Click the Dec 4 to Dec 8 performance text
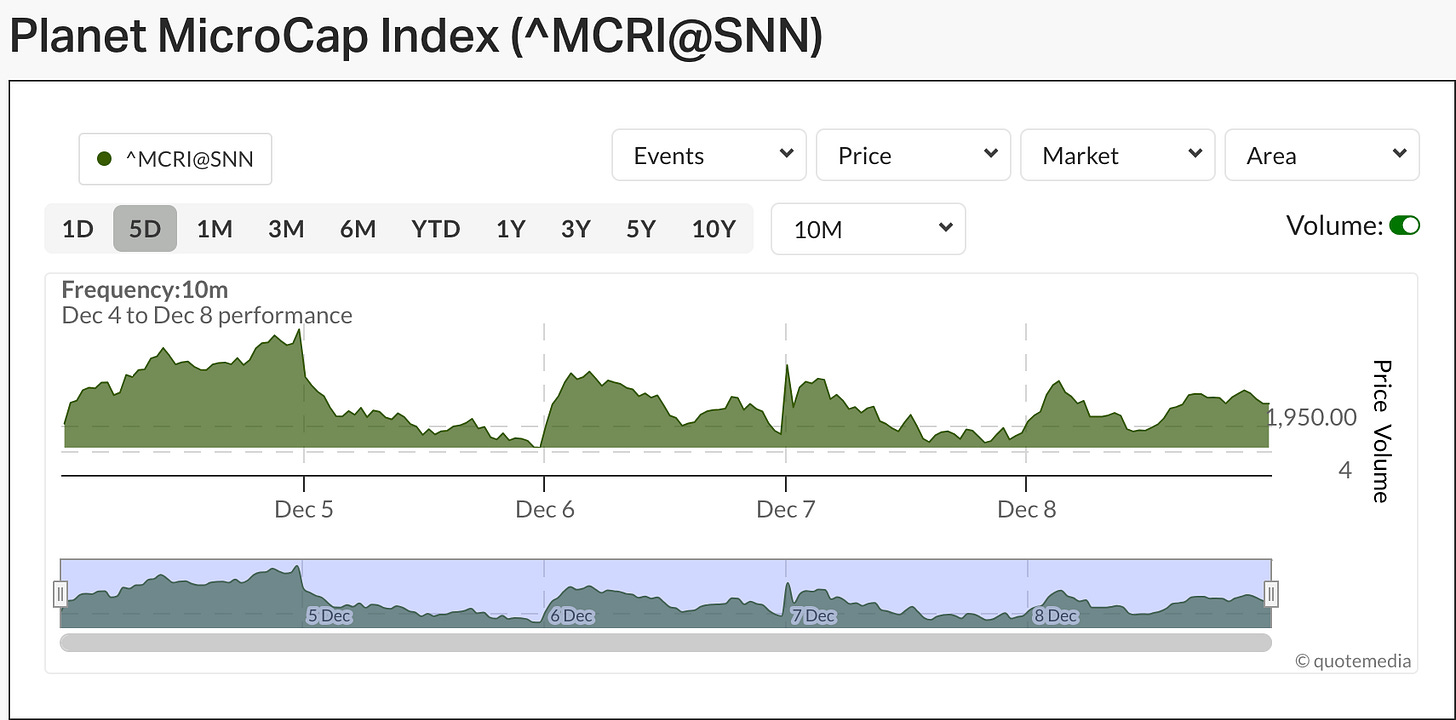 (207, 315)
